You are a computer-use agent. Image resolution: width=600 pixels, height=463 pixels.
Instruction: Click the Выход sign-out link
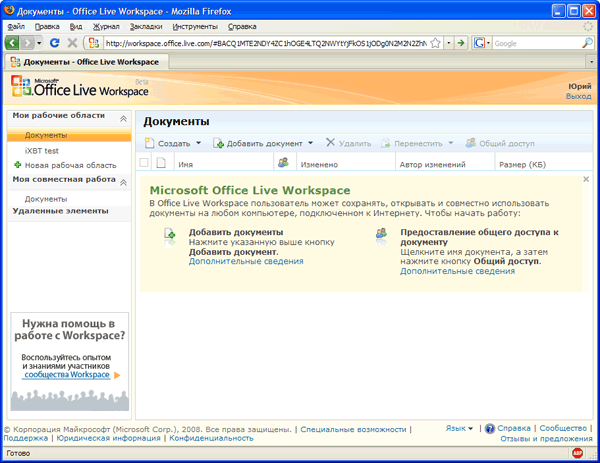tap(579, 96)
